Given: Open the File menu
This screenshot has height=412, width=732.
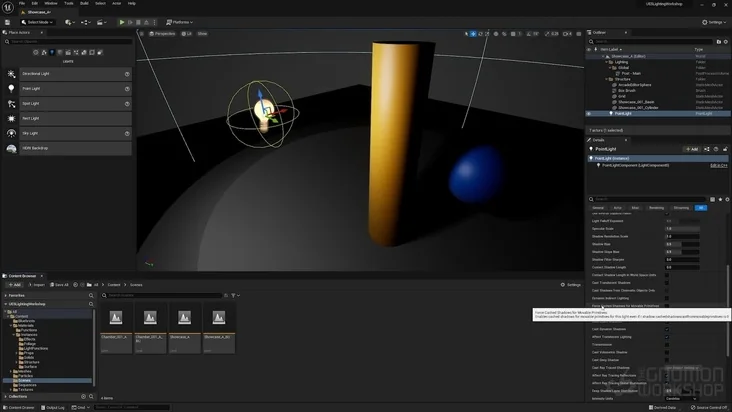Looking at the screenshot, I should click(x=22, y=3).
